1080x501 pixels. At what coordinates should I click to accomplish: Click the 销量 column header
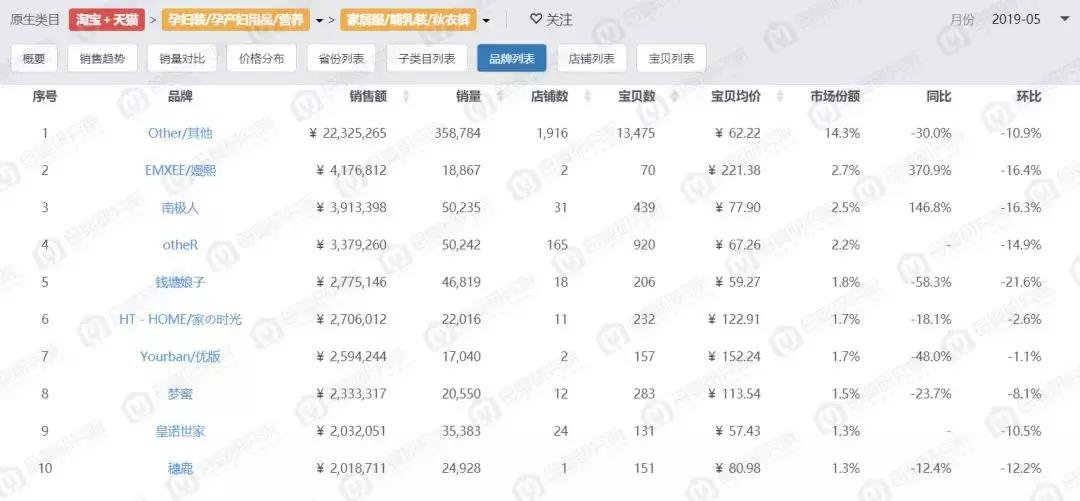click(x=468, y=96)
